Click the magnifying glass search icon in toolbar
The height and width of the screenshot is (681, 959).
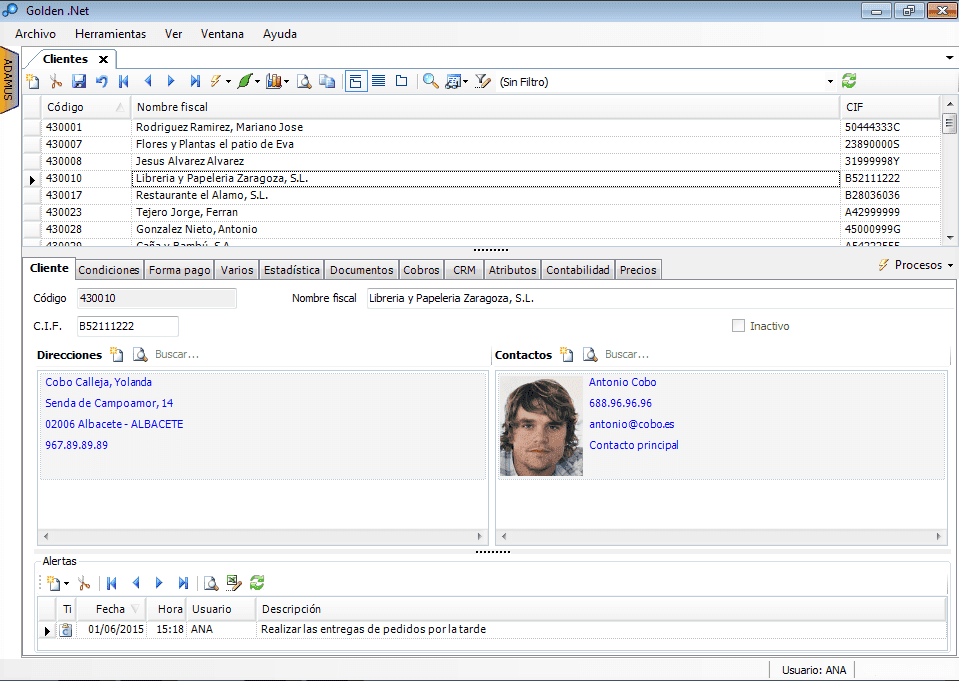[x=430, y=82]
